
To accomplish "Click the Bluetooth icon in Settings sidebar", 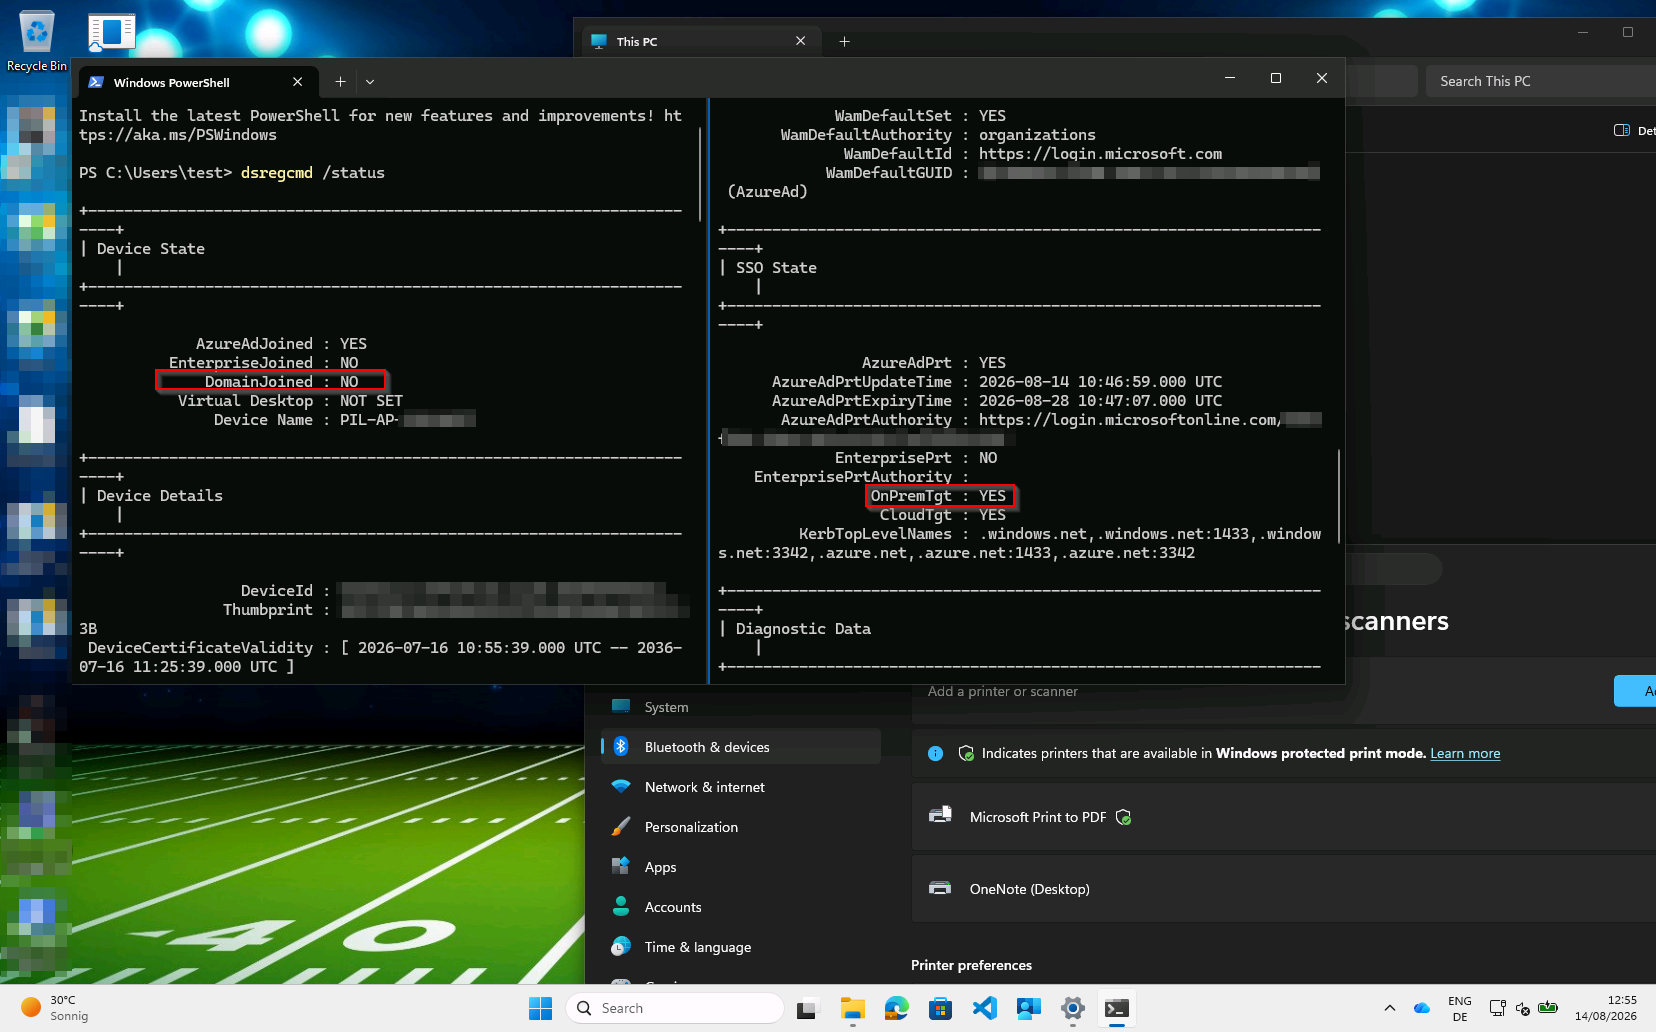I will [x=621, y=746].
